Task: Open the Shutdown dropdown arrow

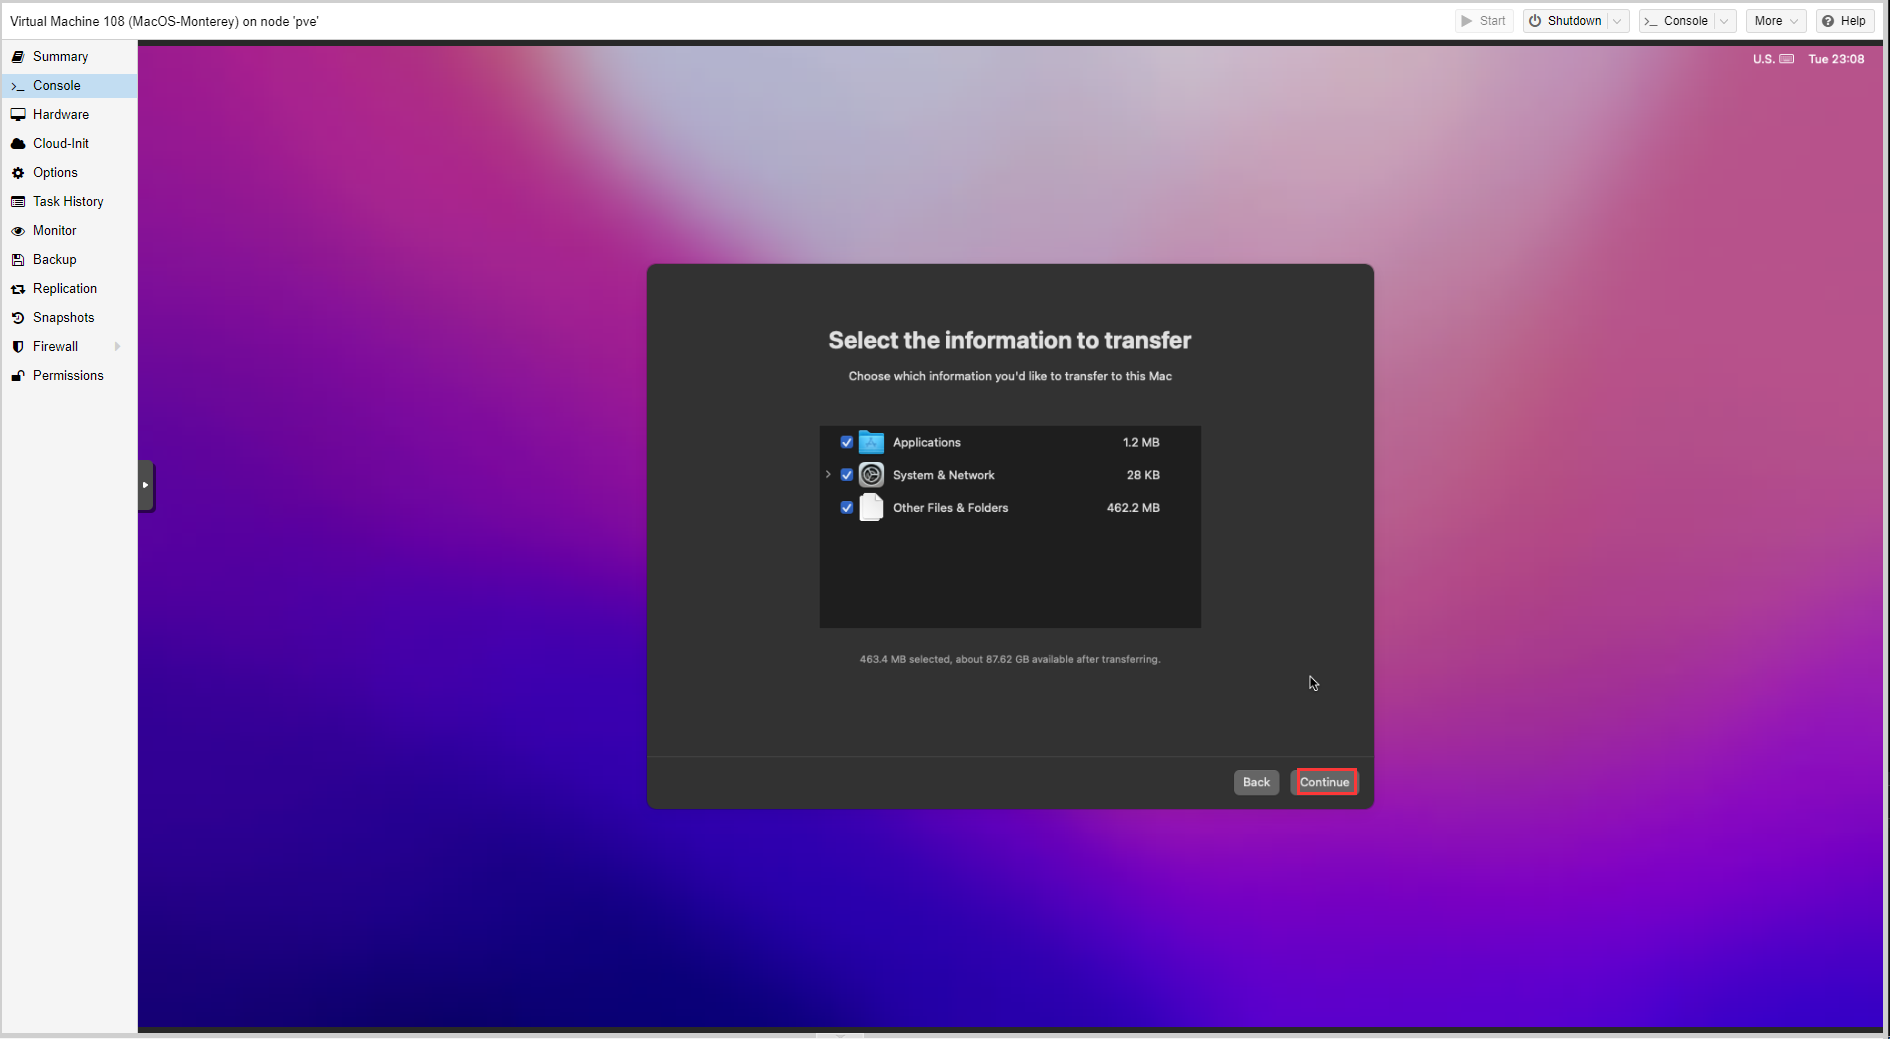Action: [x=1617, y=21]
